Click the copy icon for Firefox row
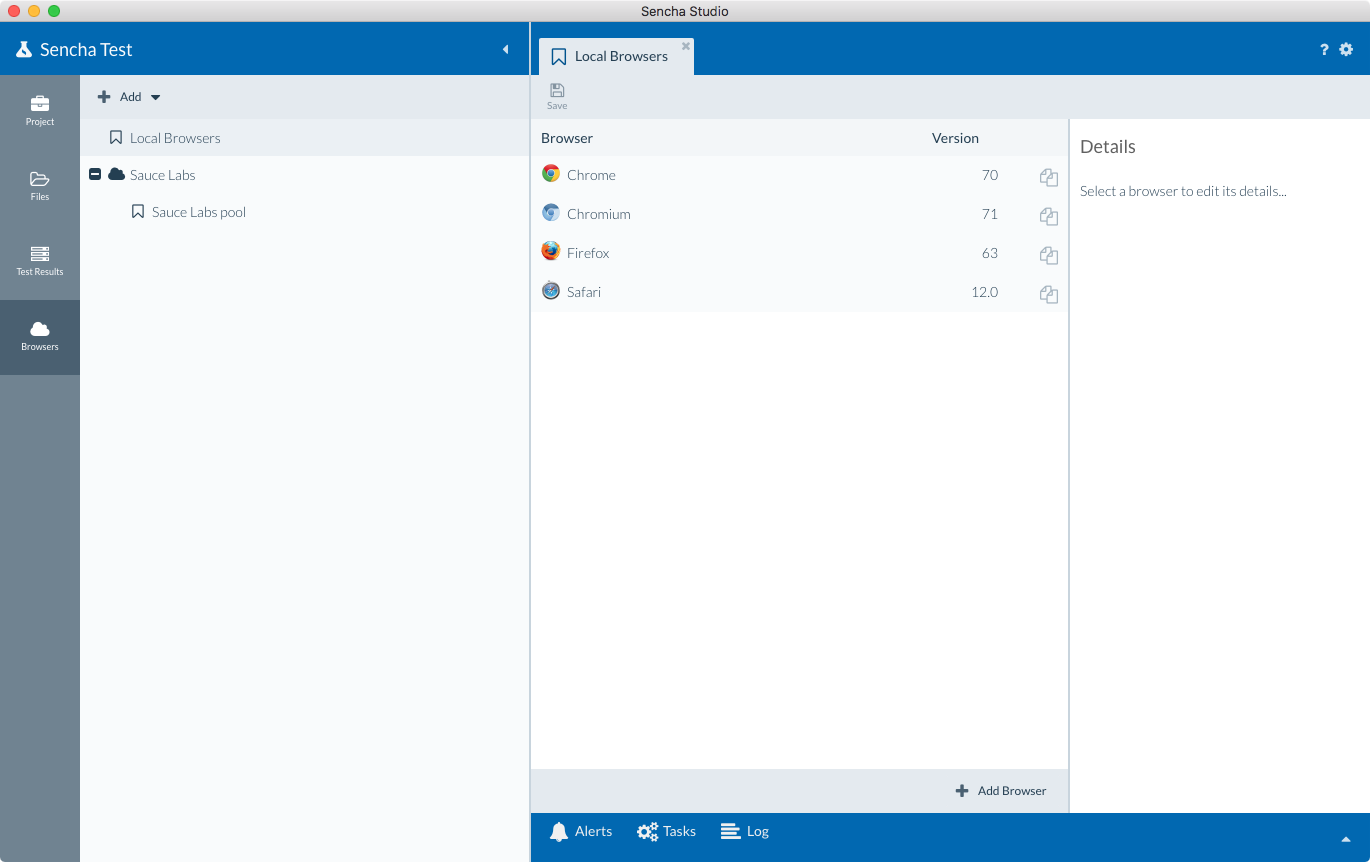1370x862 pixels. [x=1048, y=255]
